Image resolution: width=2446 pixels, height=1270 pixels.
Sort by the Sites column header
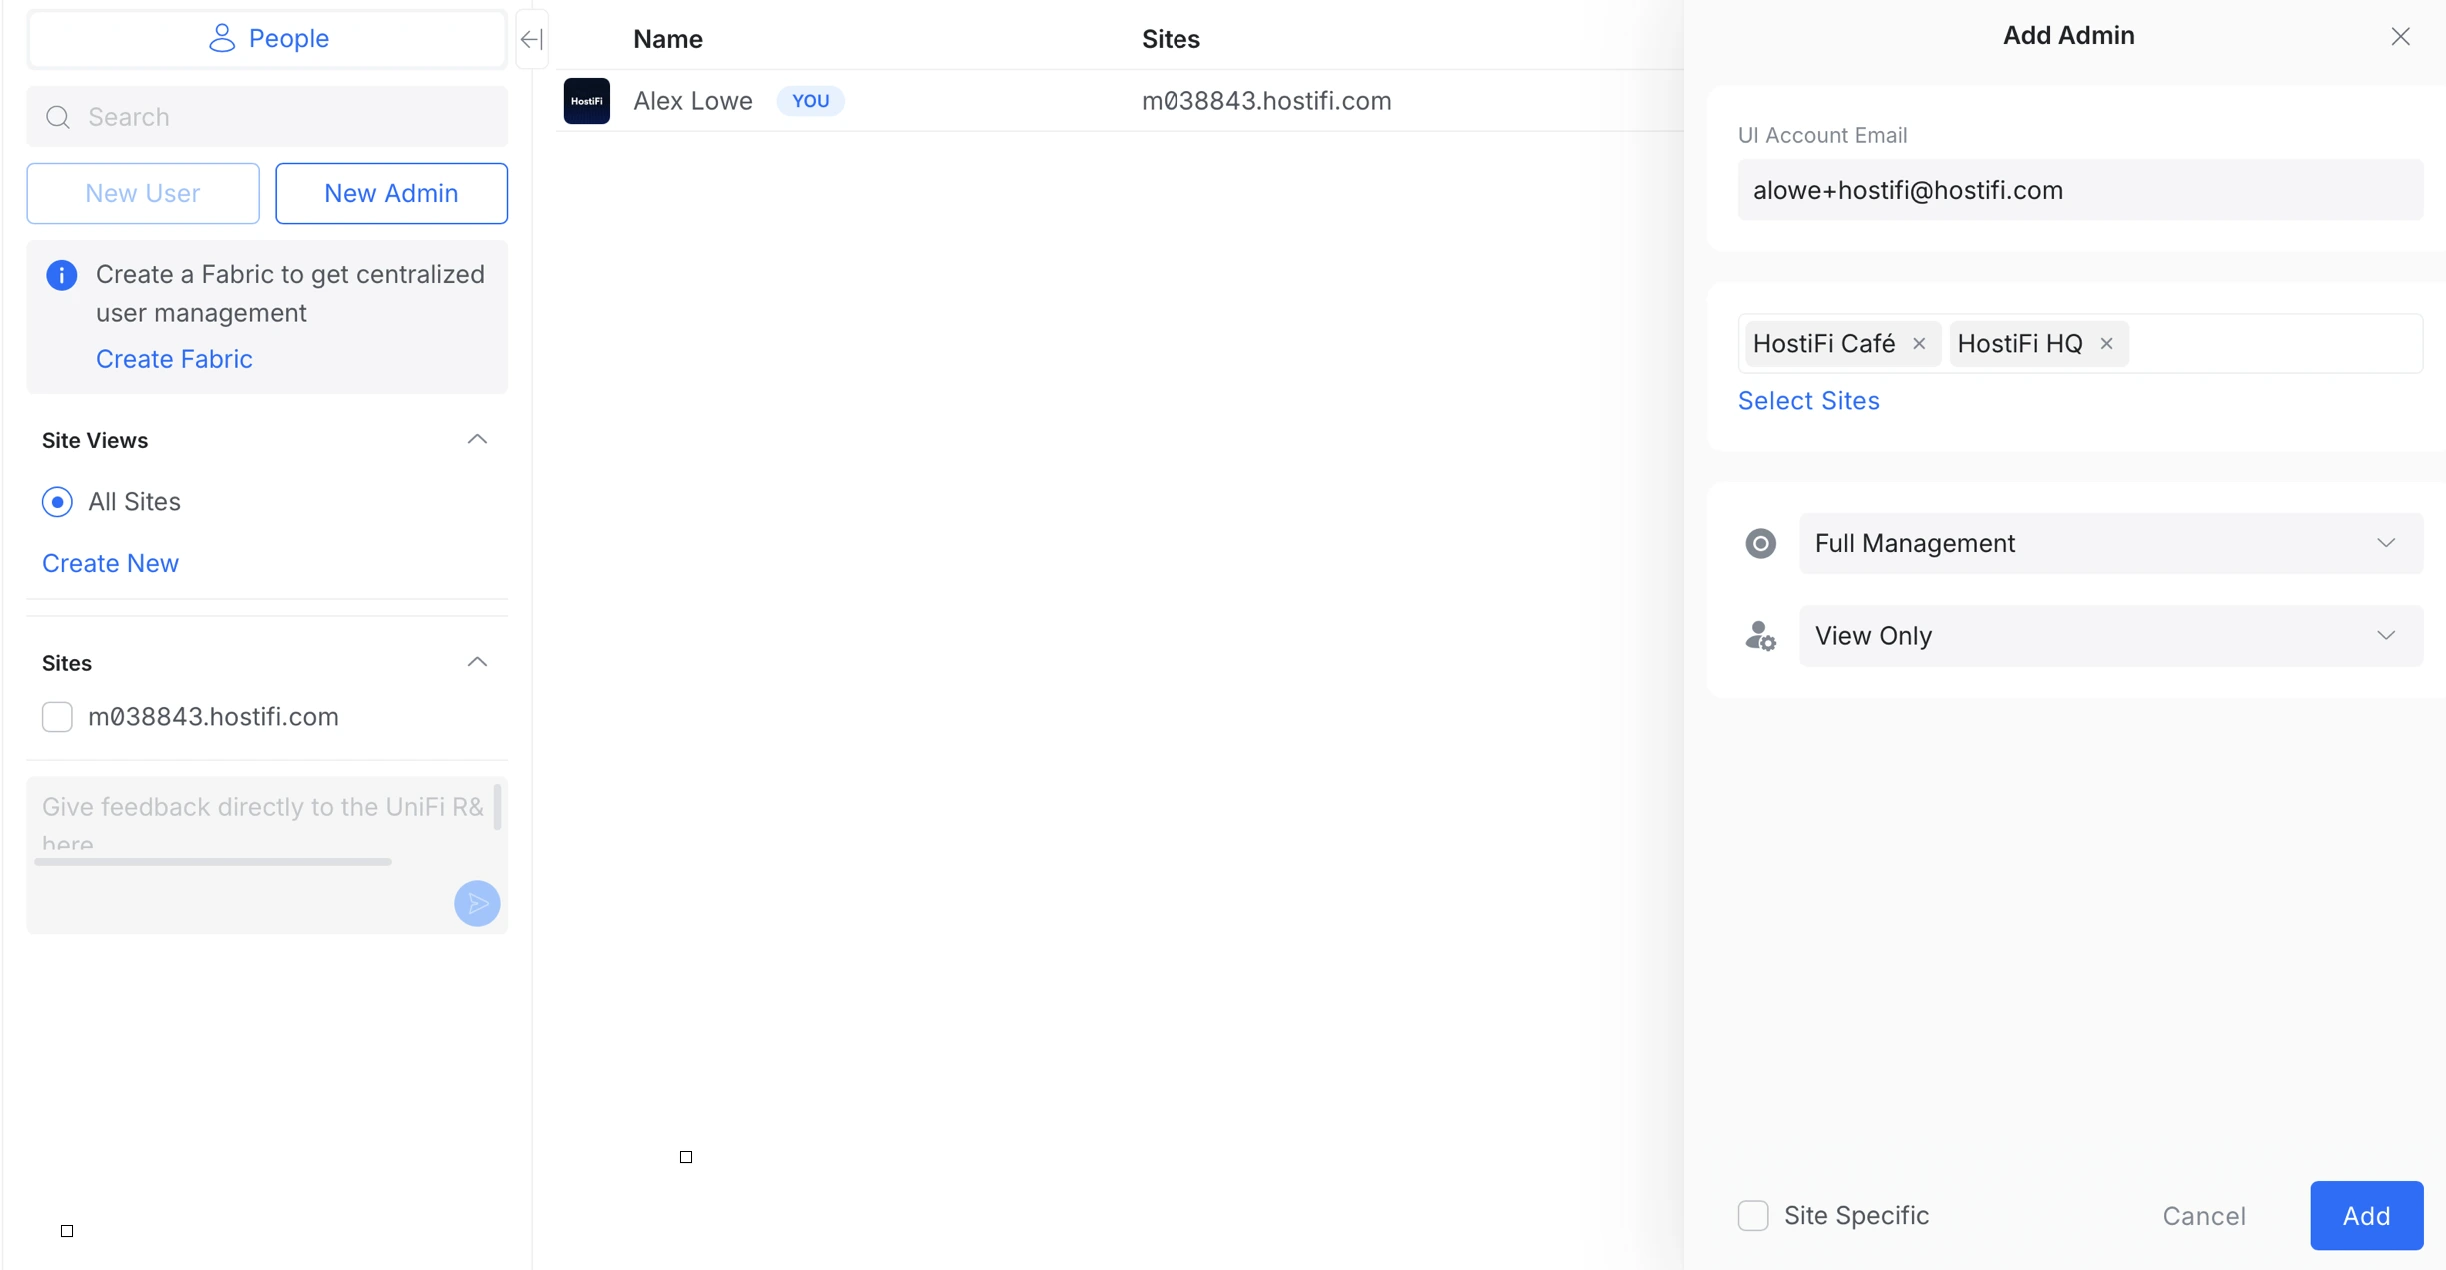(1171, 39)
